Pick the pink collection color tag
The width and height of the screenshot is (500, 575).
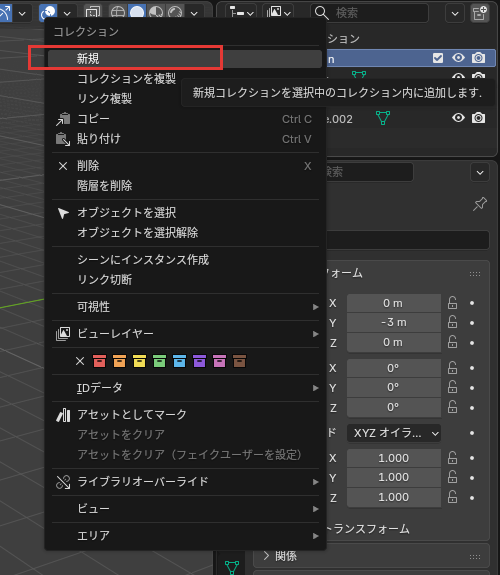coord(219,361)
